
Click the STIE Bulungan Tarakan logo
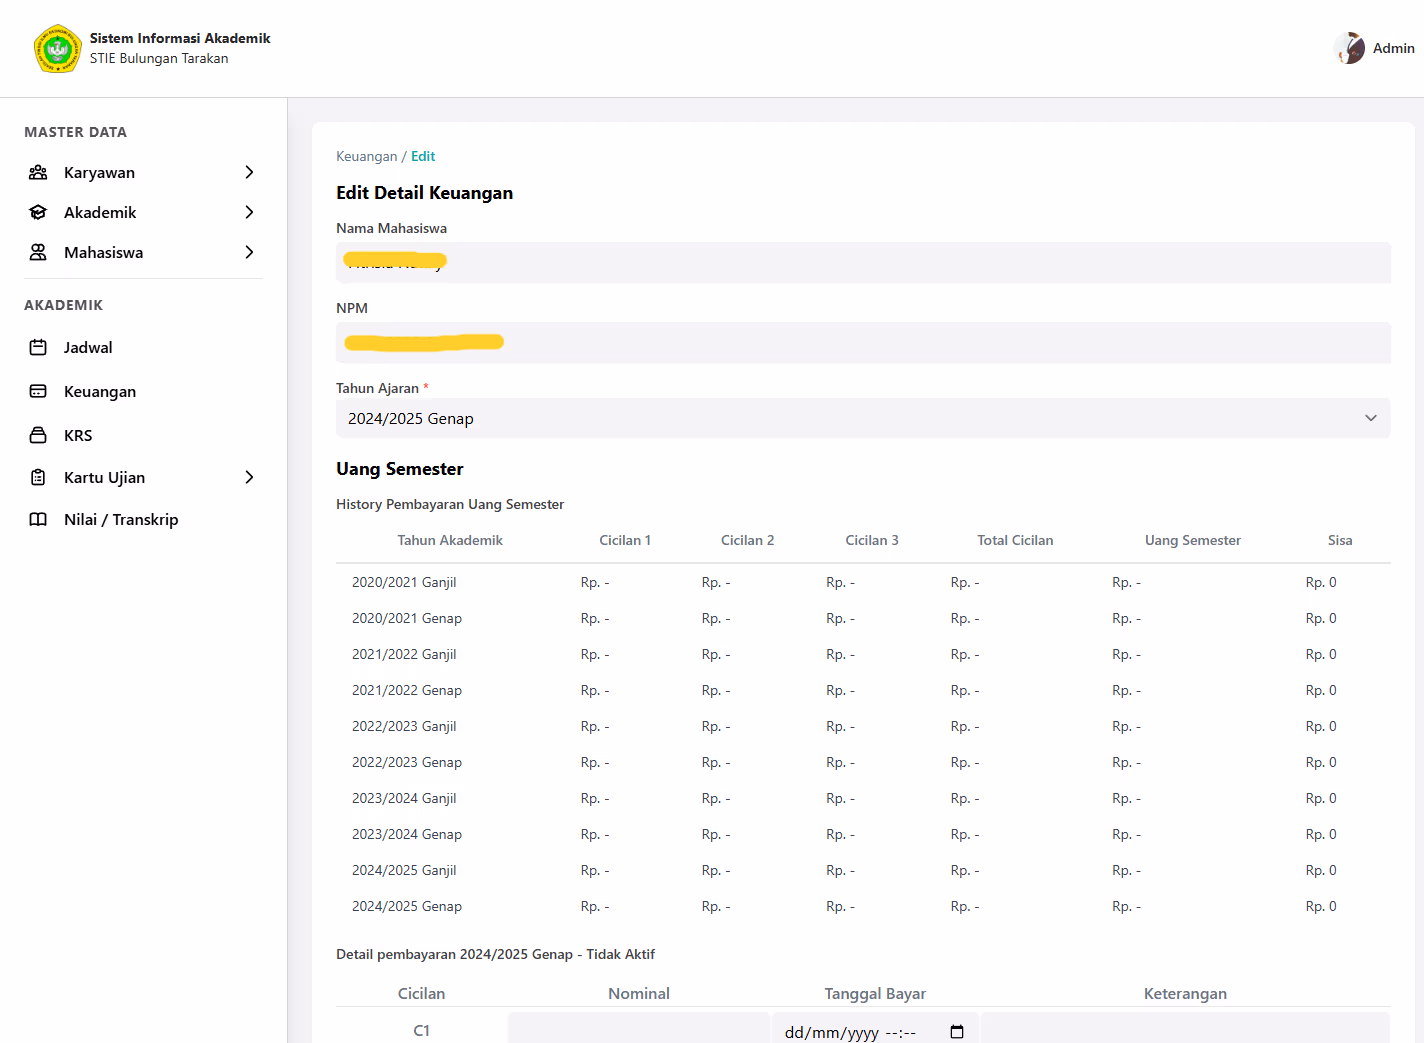(57, 49)
